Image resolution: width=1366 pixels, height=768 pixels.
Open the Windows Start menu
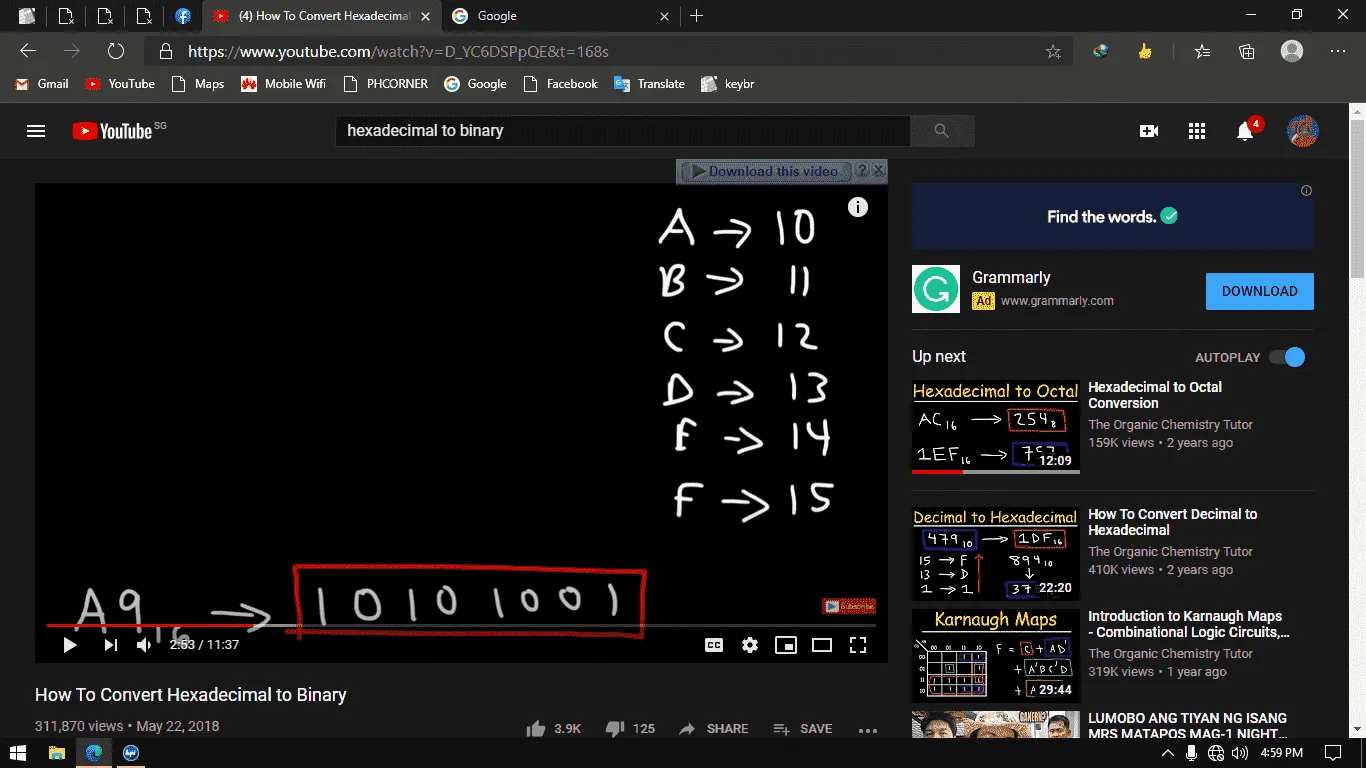[x=18, y=752]
